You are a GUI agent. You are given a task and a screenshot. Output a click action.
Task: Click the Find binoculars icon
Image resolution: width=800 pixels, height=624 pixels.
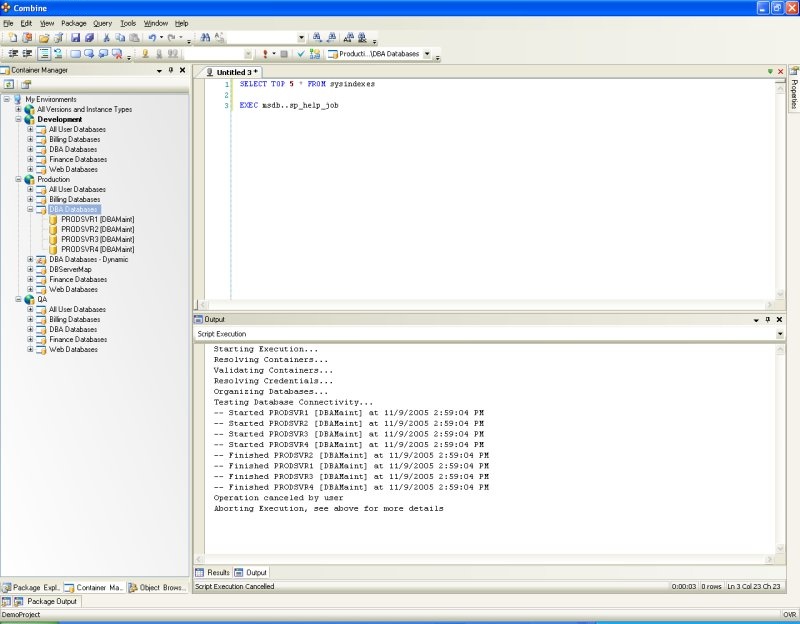click(205, 38)
